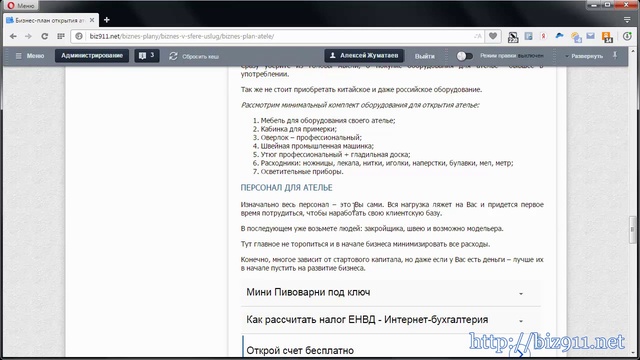
Task: Open the Открой счет бесплатно ad
Action: pyautogui.click(x=300, y=350)
